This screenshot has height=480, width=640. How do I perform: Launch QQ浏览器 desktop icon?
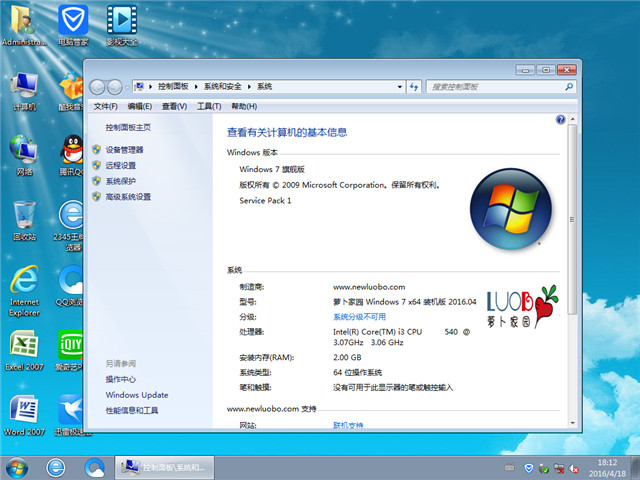70,286
